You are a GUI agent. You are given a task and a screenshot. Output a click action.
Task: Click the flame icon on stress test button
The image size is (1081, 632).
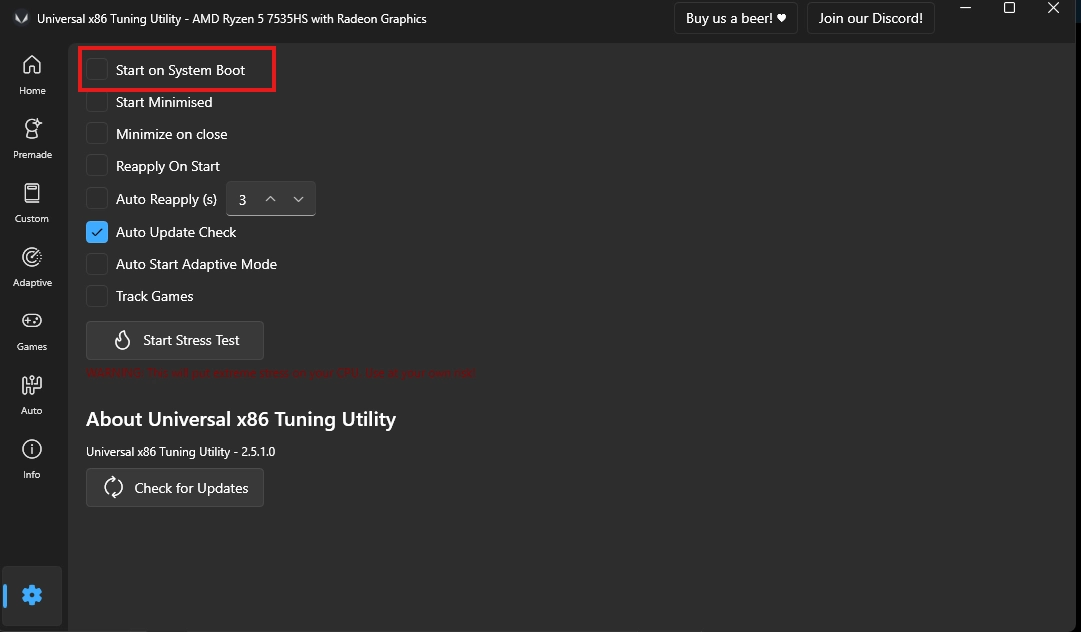click(123, 340)
